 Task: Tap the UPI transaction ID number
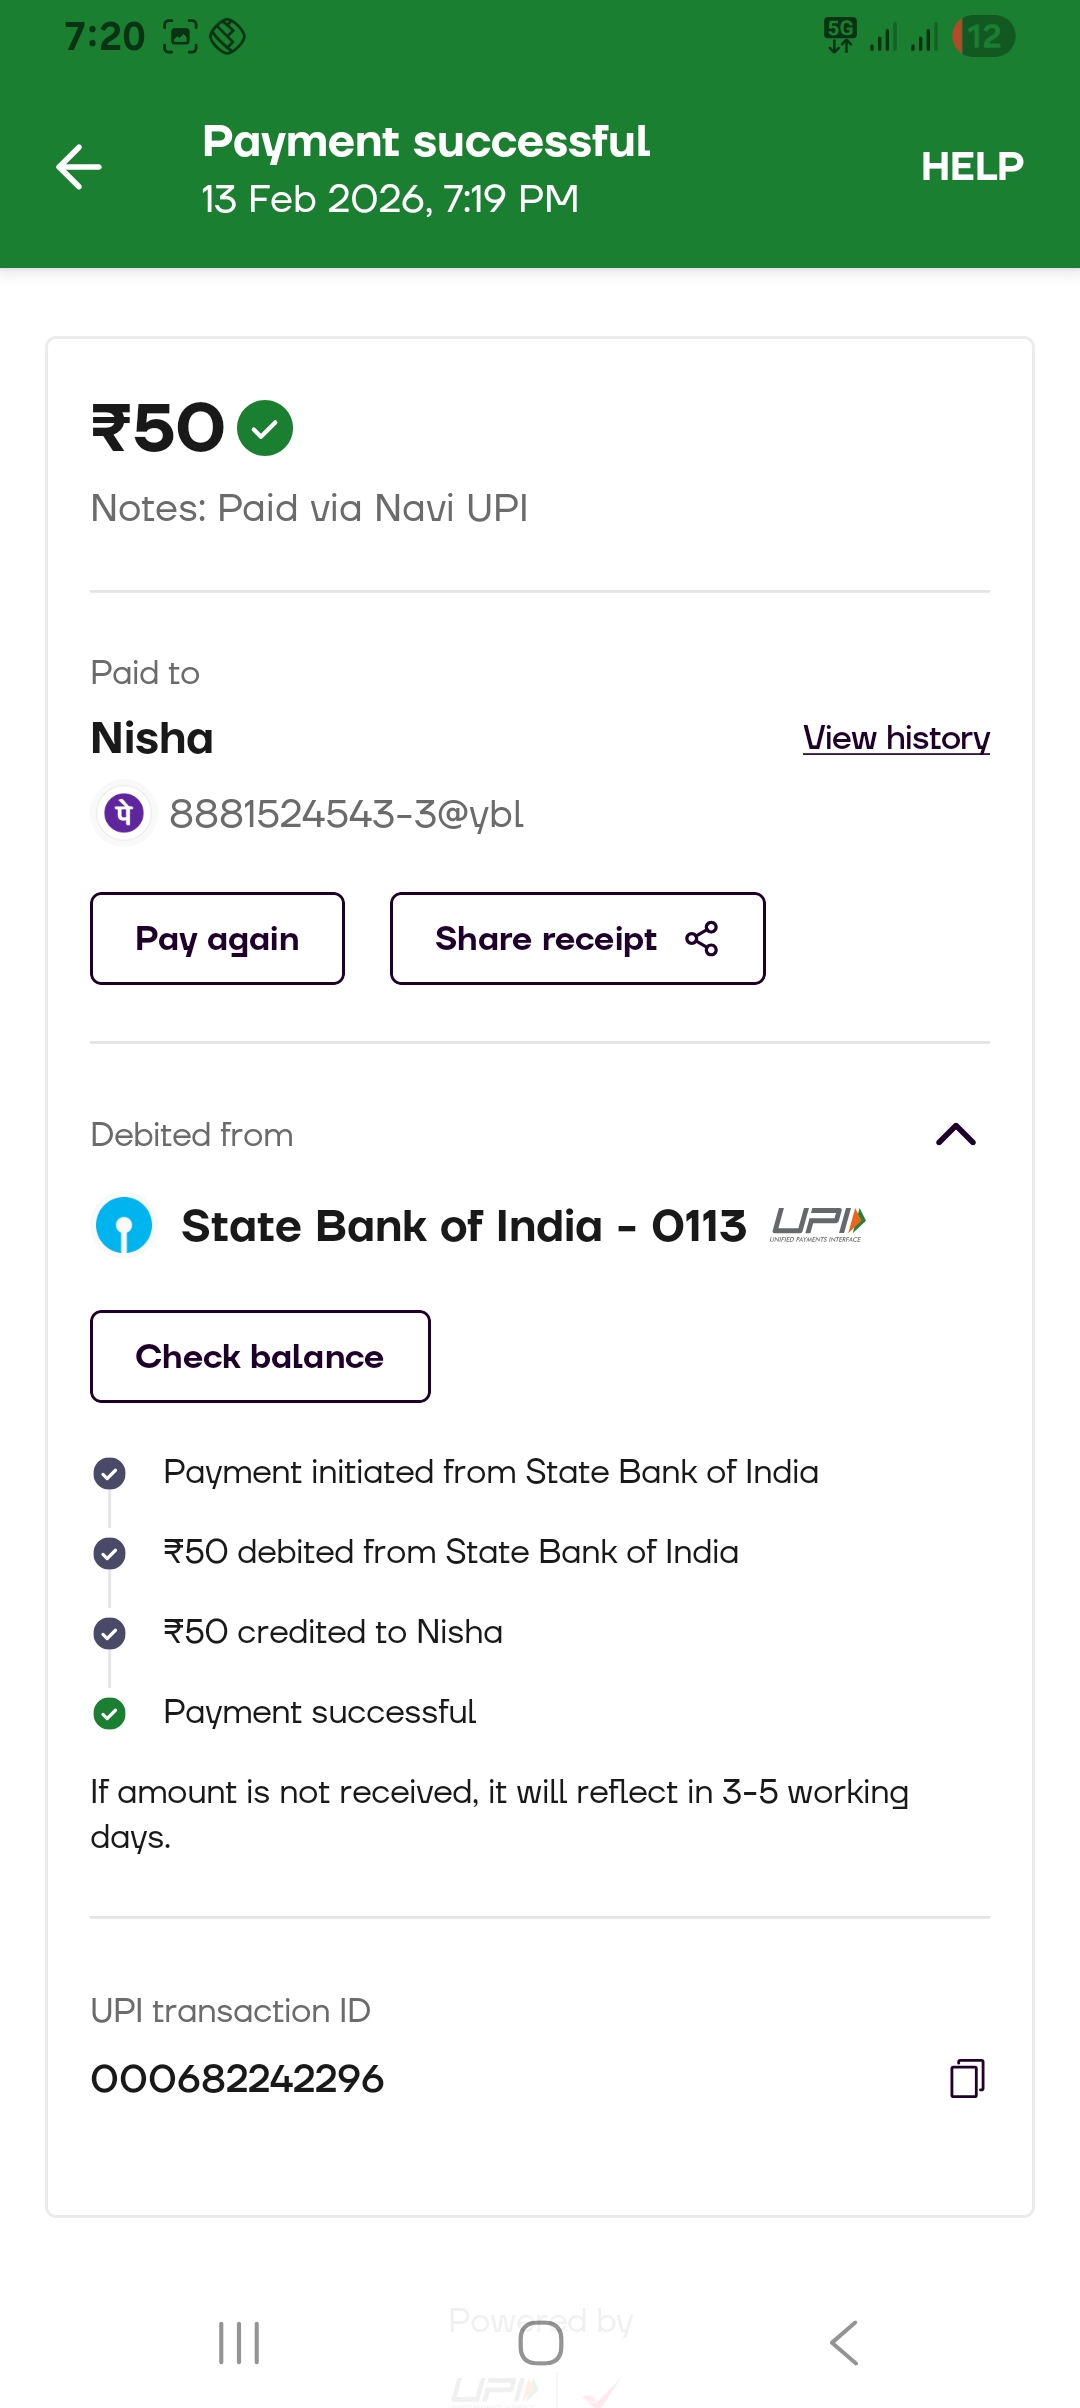(x=237, y=2079)
